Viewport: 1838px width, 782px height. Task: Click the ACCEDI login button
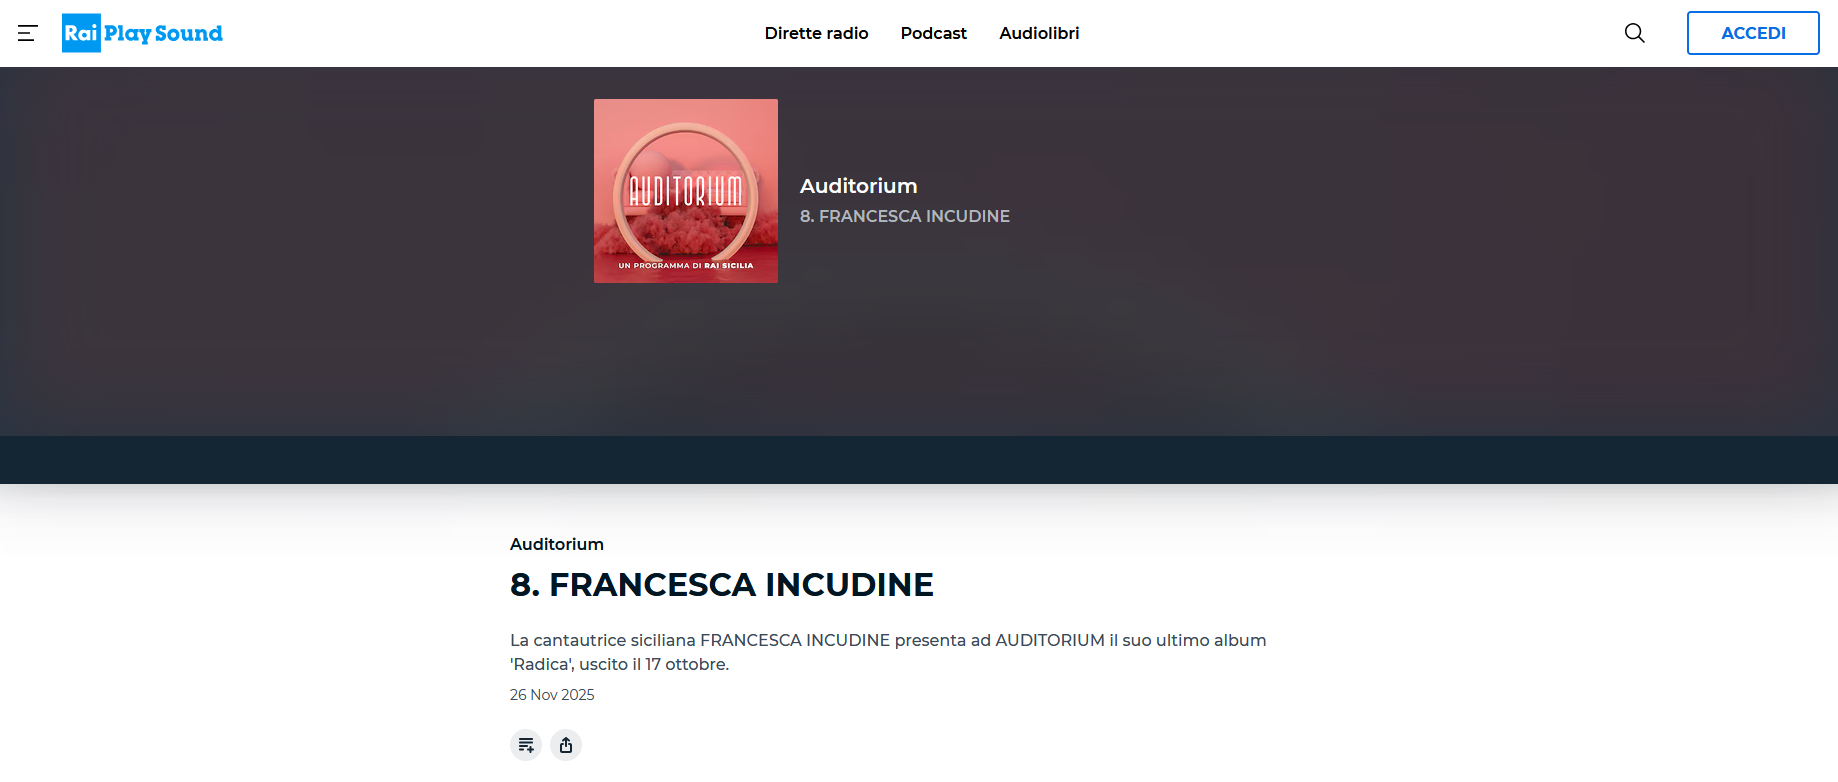1753,33
